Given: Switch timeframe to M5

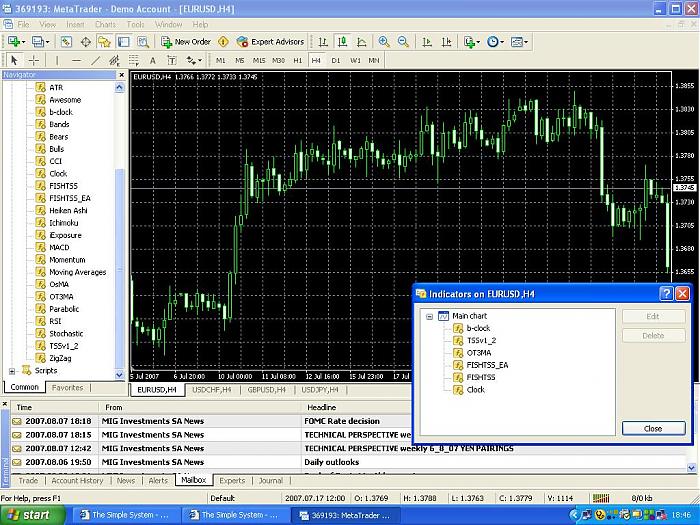Looking at the screenshot, I should 240,60.
